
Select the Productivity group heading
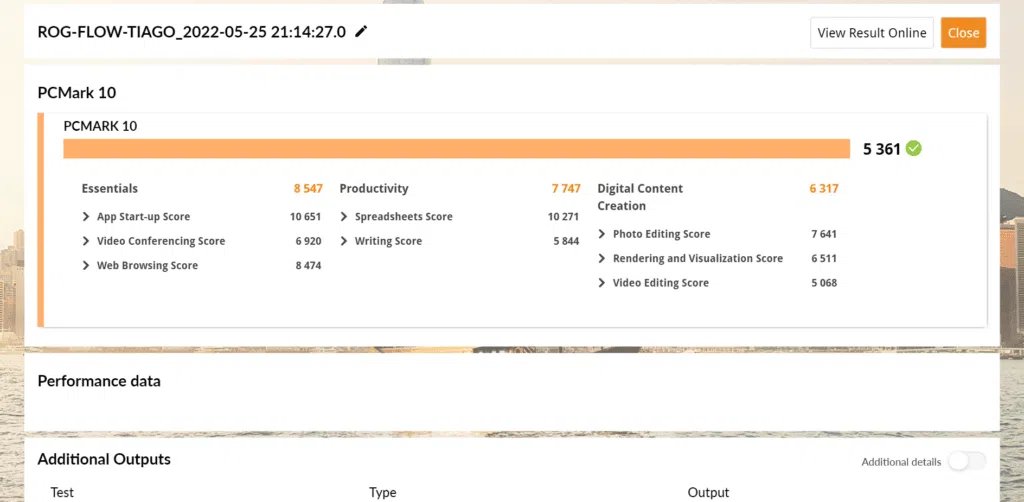coord(374,189)
